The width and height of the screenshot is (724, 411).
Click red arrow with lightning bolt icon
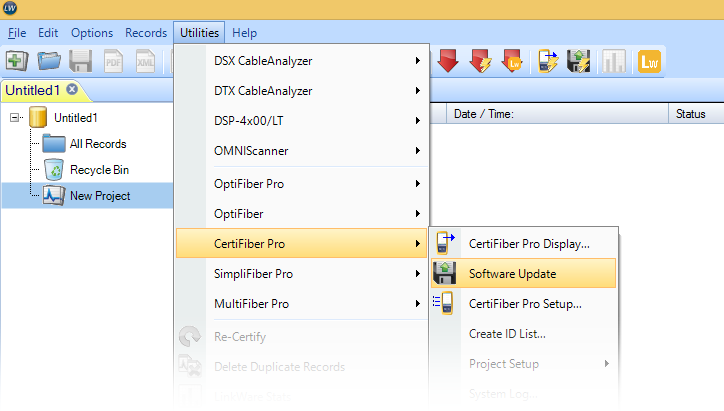point(480,61)
